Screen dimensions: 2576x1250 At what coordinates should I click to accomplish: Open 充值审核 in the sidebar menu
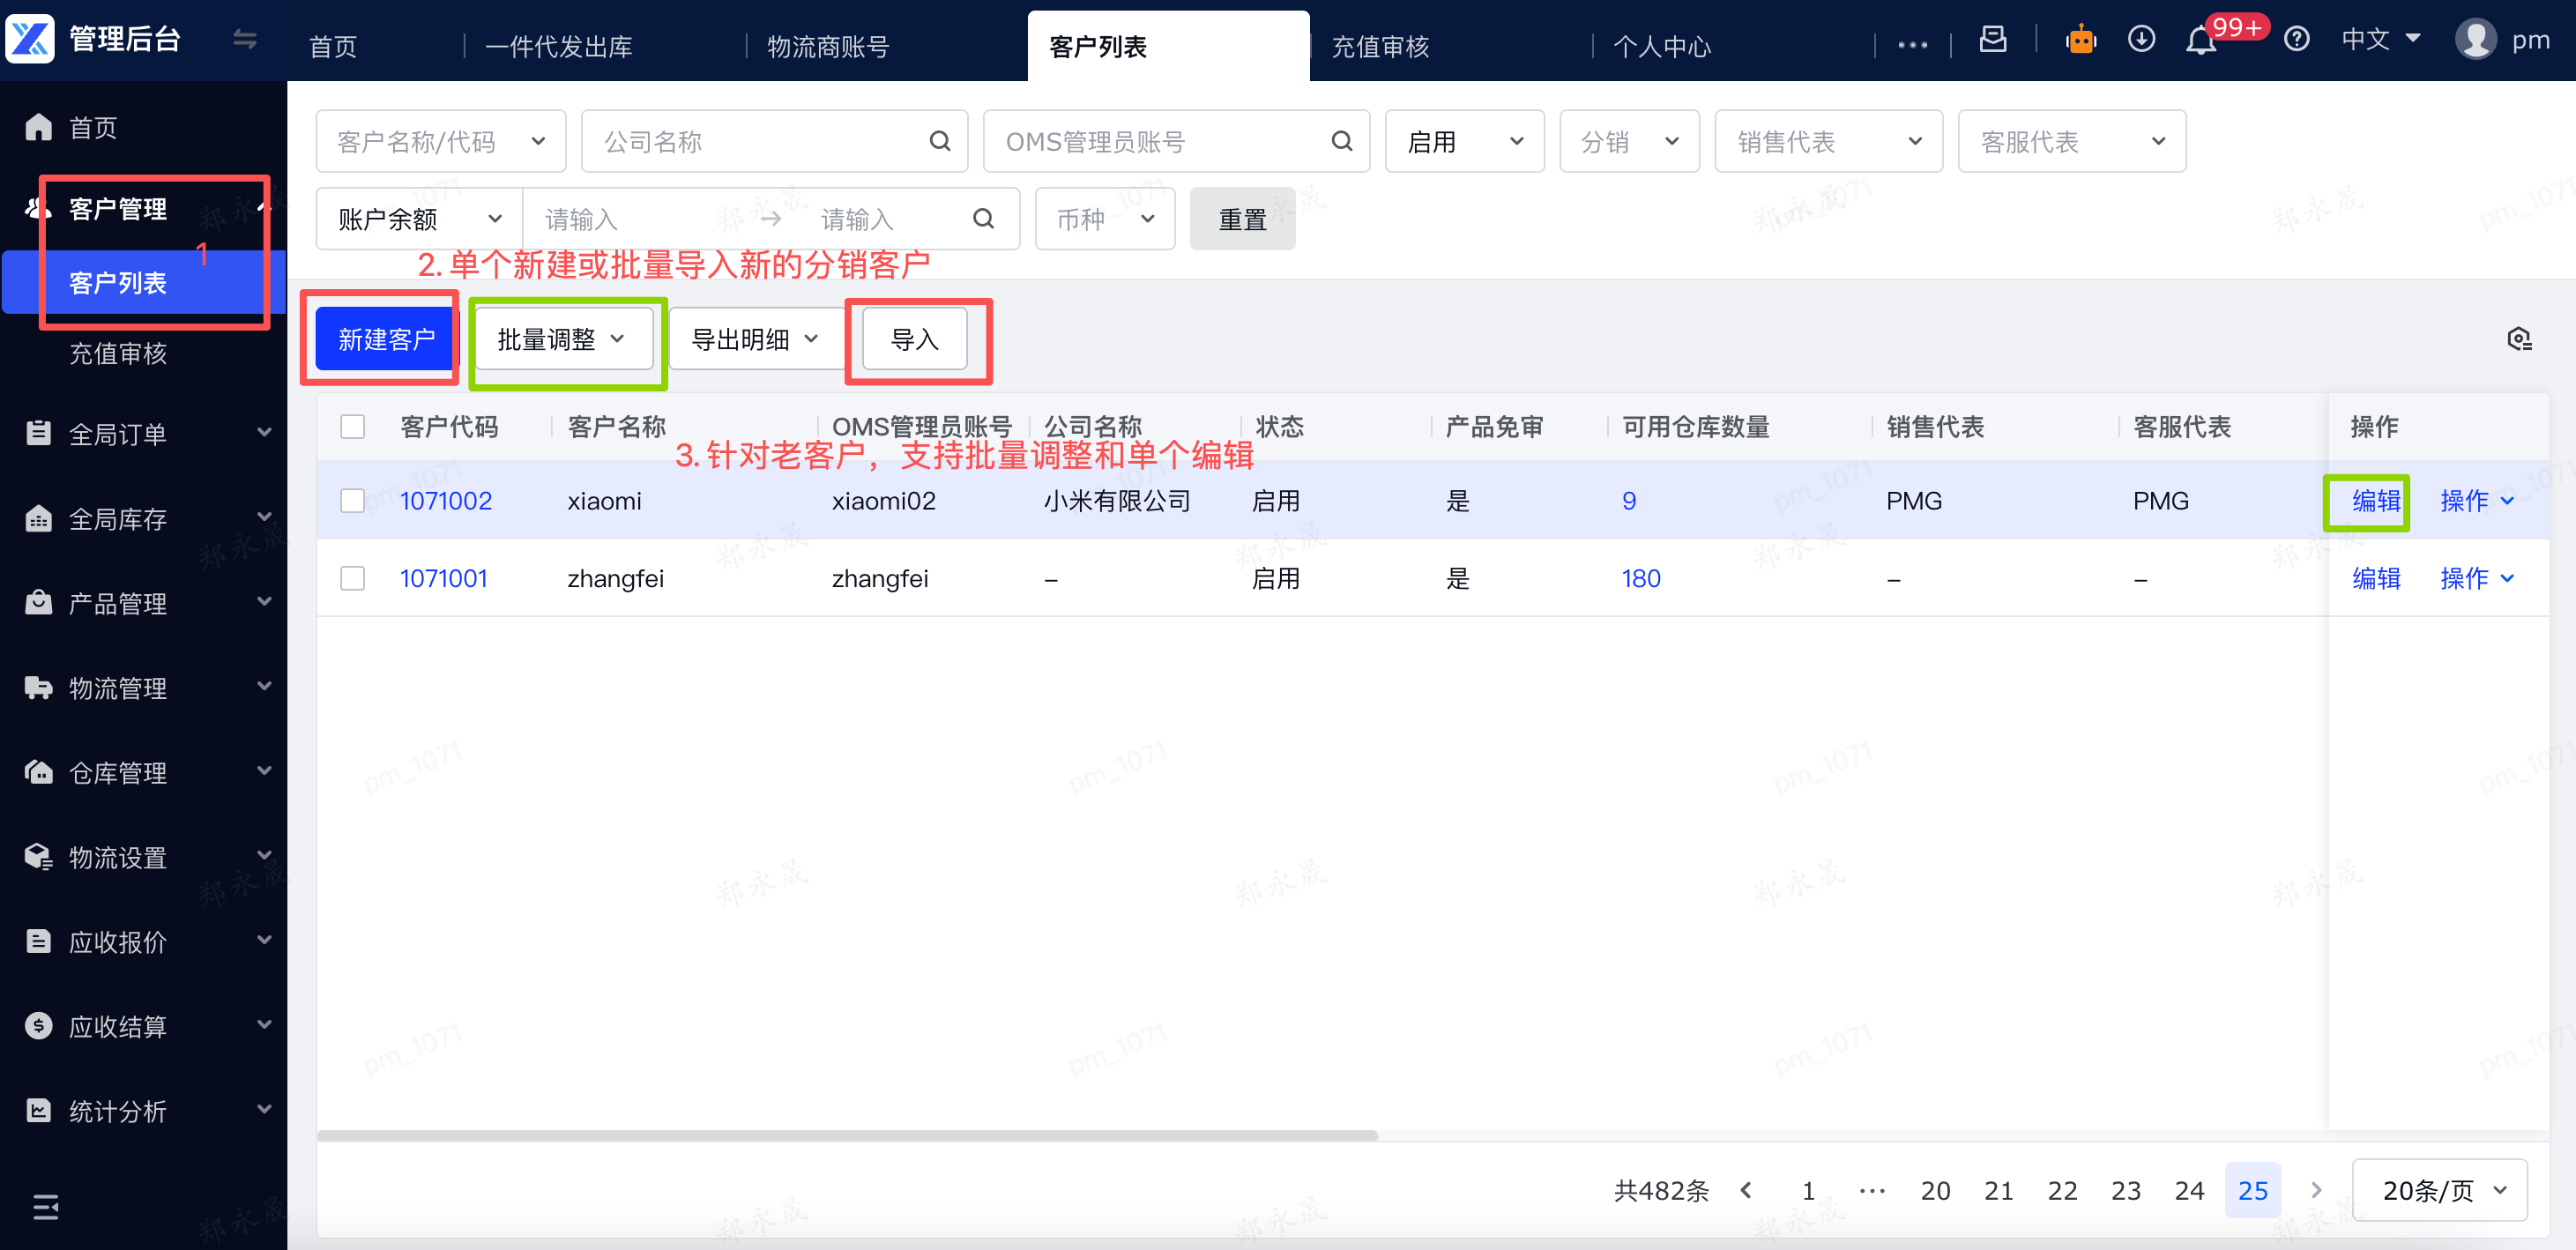[x=118, y=353]
